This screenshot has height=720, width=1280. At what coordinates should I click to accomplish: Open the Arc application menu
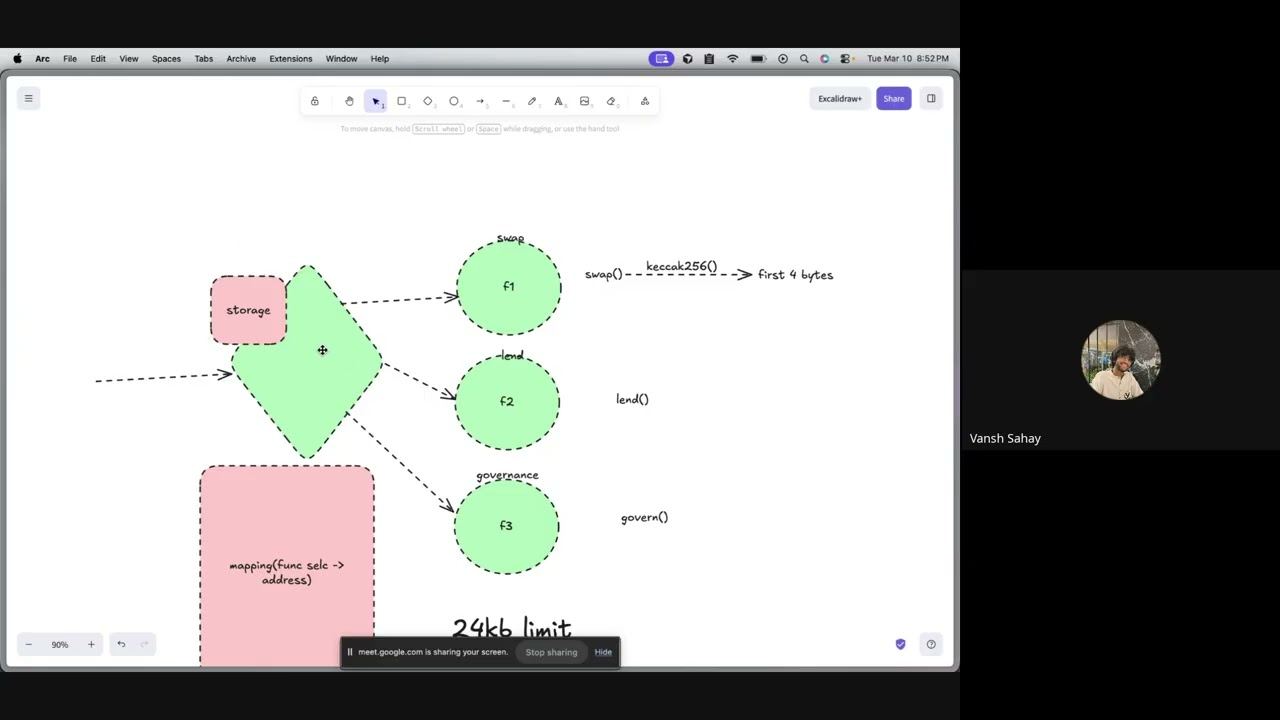pyautogui.click(x=42, y=59)
